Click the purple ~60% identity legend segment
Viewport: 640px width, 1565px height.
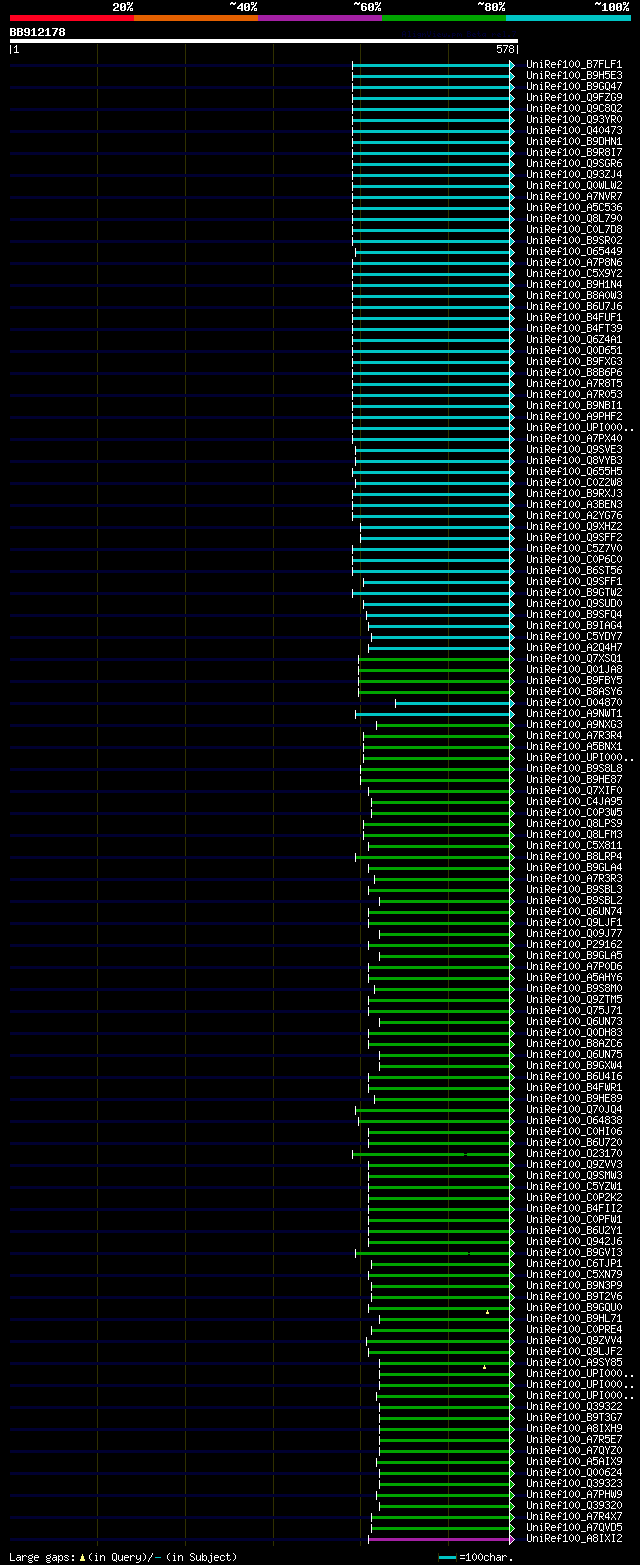319,18
